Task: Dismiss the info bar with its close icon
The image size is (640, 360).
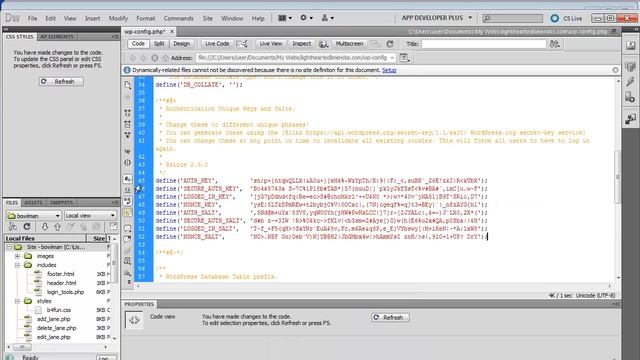Action: tap(615, 70)
